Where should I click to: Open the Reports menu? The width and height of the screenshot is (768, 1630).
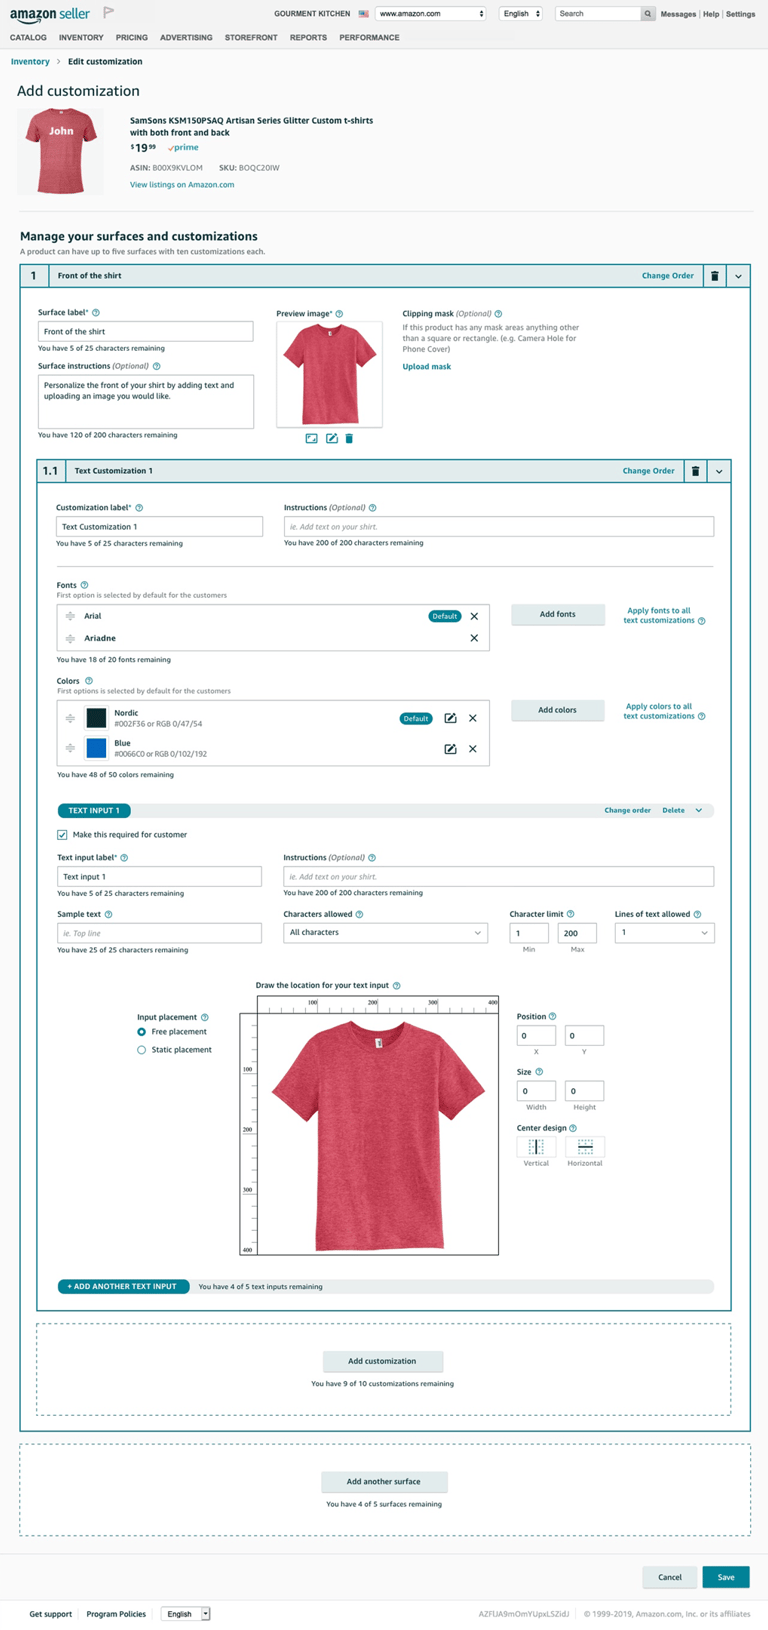[x=308, y=38]
